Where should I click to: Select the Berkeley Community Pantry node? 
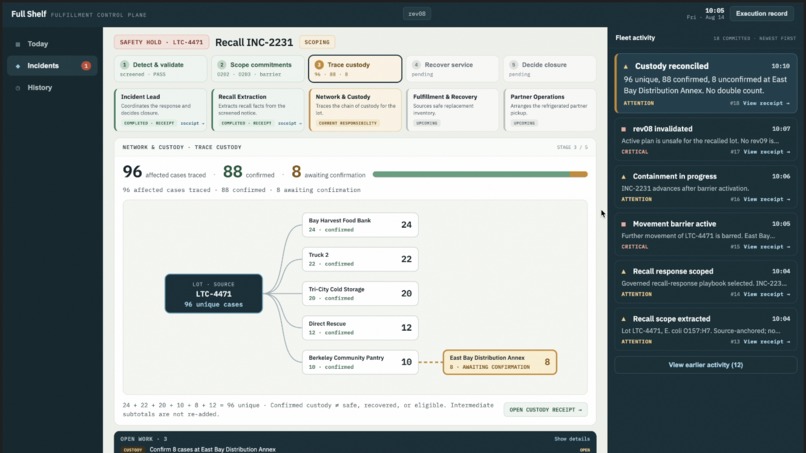point(360,362)
